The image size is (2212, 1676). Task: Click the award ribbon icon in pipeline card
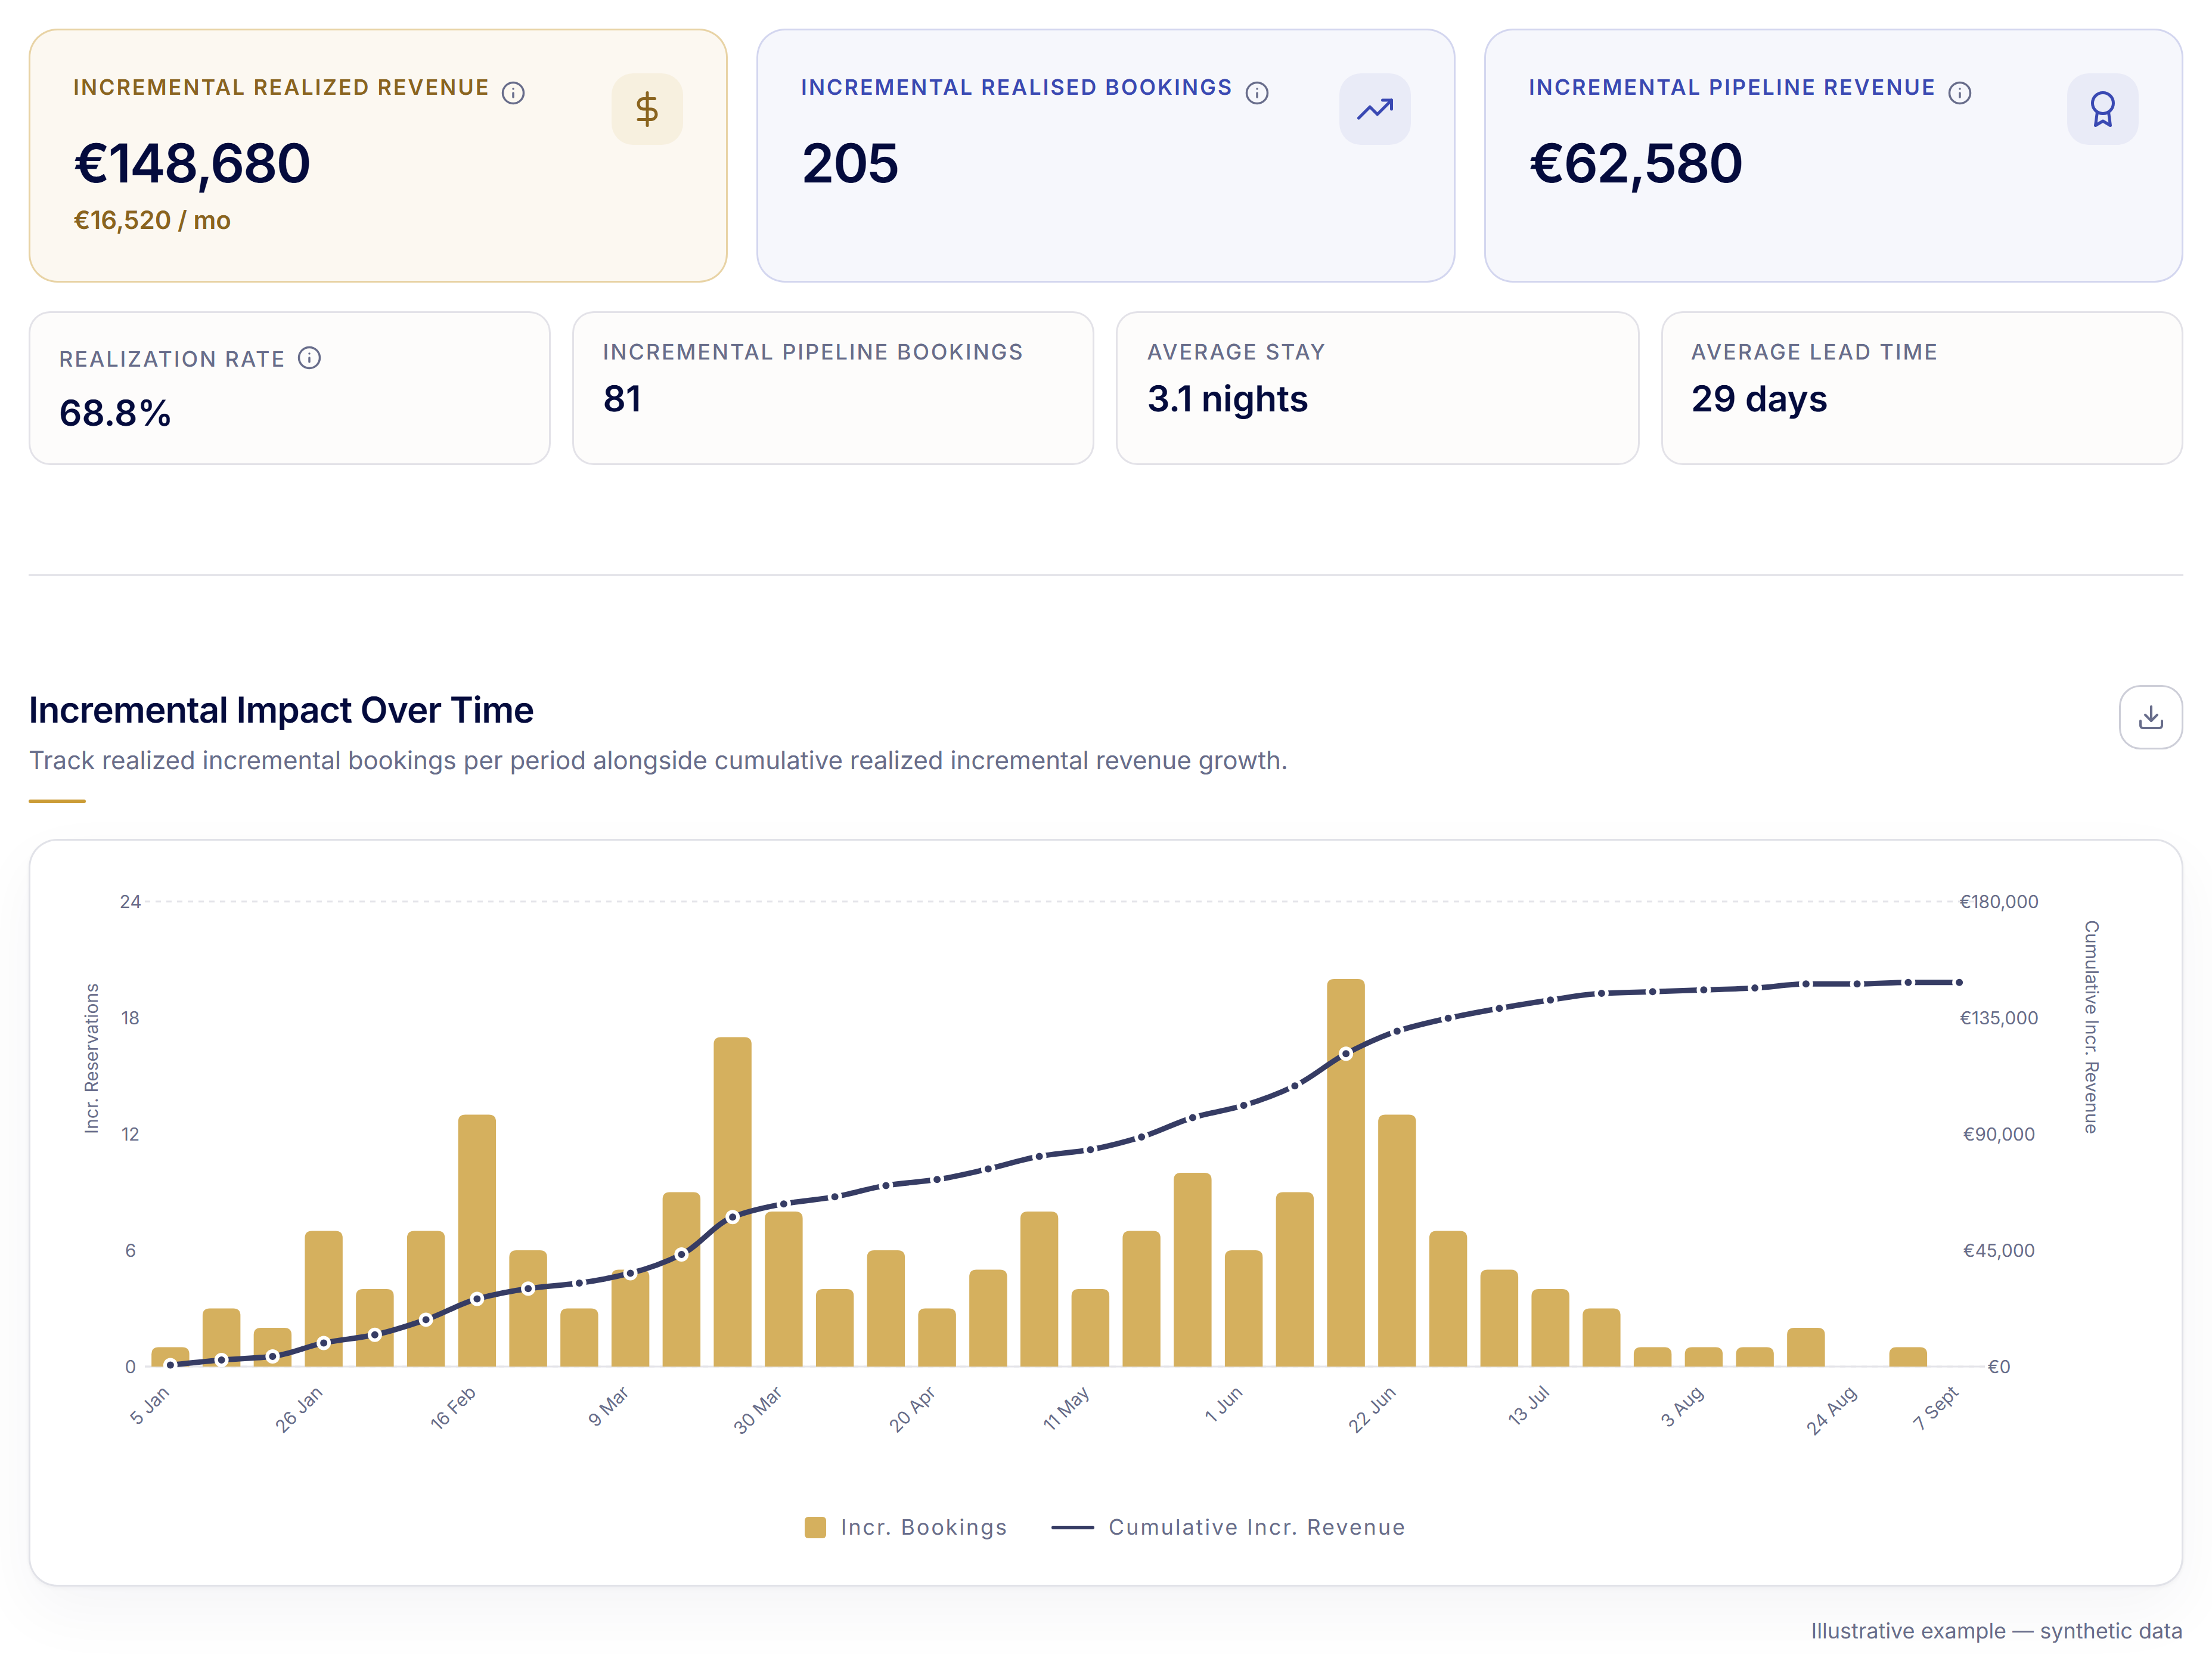pos(2103,109)
